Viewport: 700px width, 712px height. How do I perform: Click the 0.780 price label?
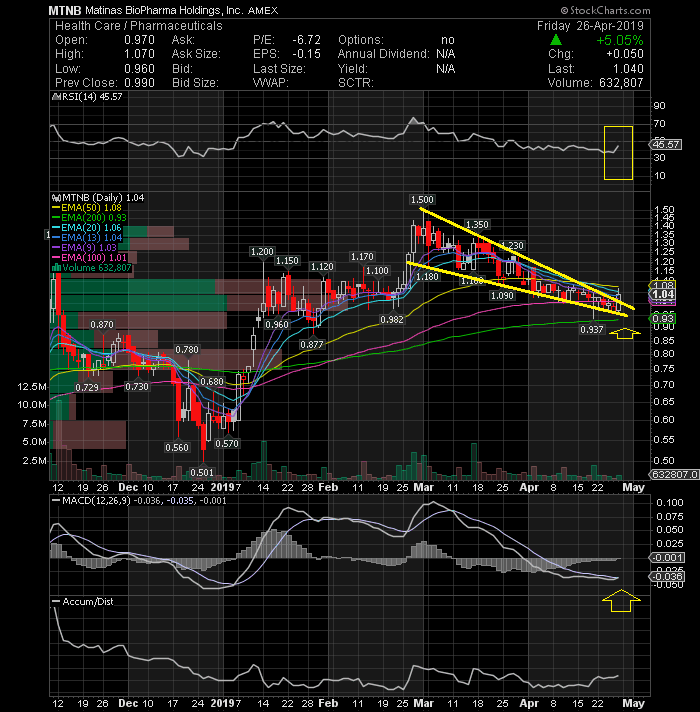(187, 350)
